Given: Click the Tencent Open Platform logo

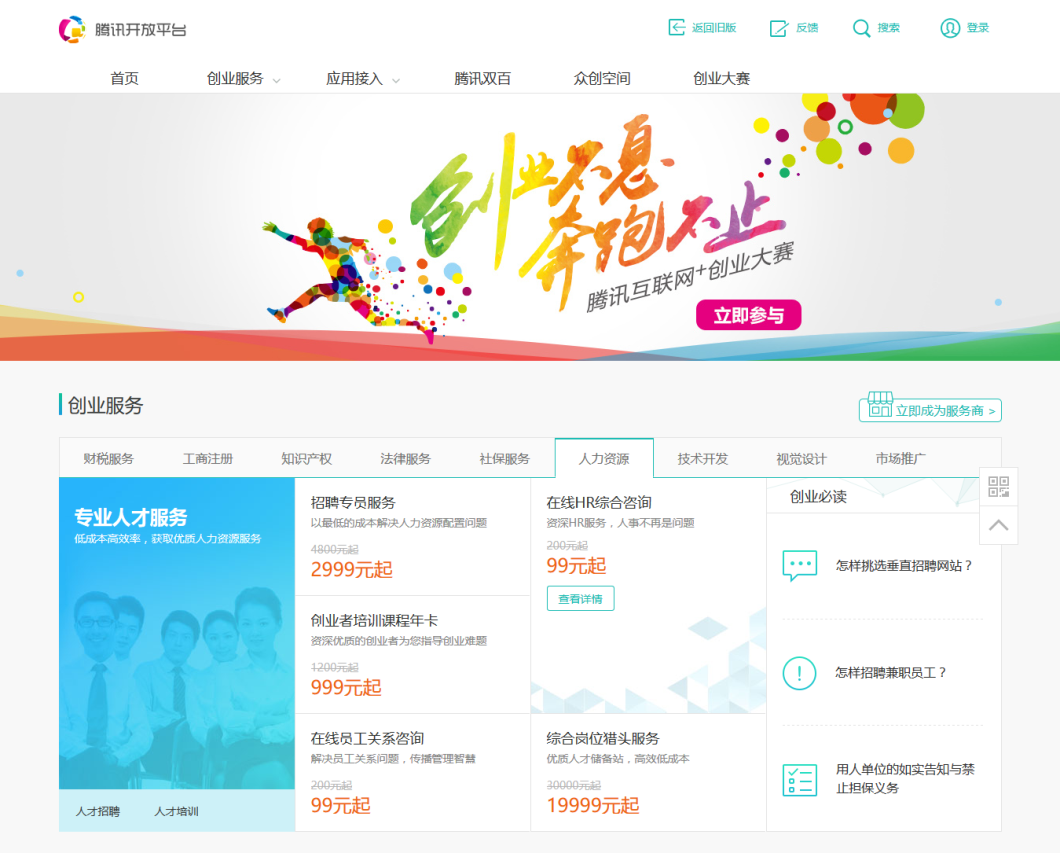Looking at the screenshot, I should point(72,29).
